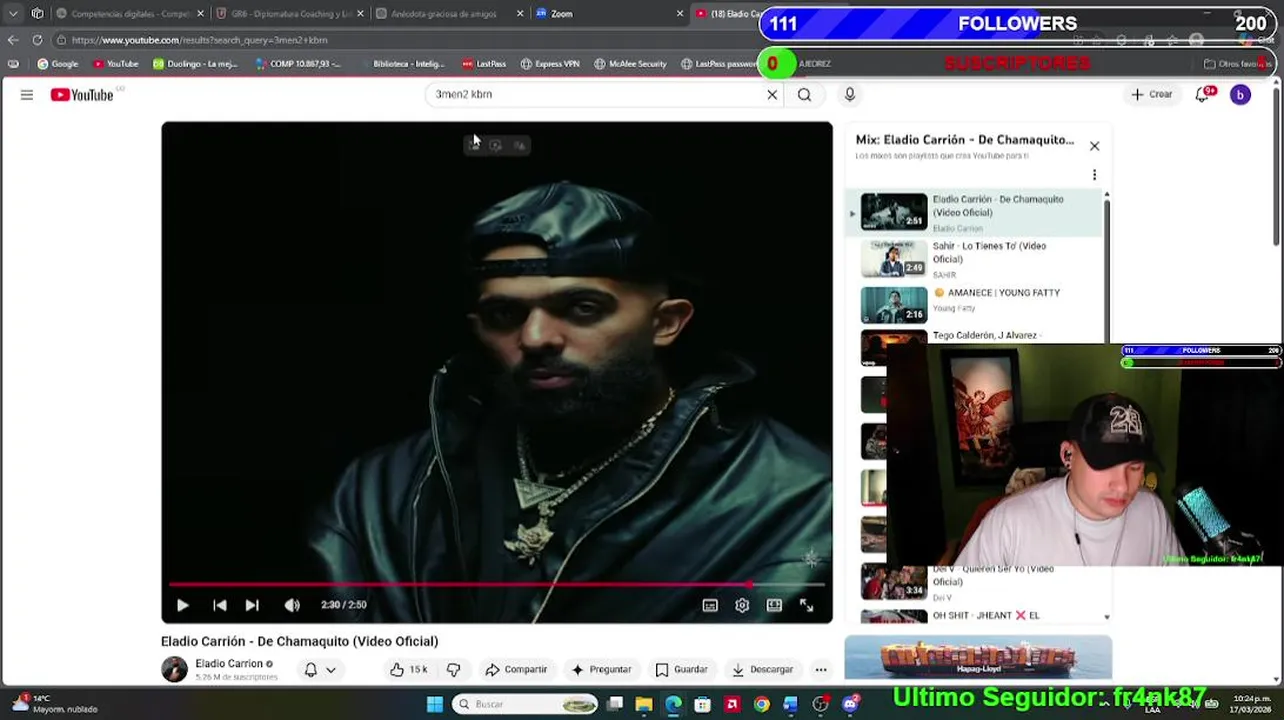The height and width of the screenshot is (720, 1284).
Task: Click Descargar to download the video
Action: tap(762, 670)
